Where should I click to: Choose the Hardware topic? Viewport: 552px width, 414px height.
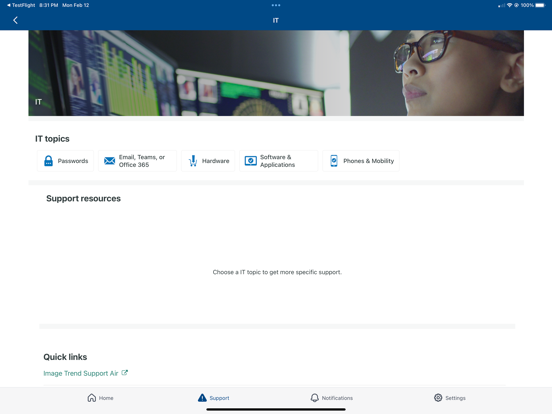tap(208, 161)
